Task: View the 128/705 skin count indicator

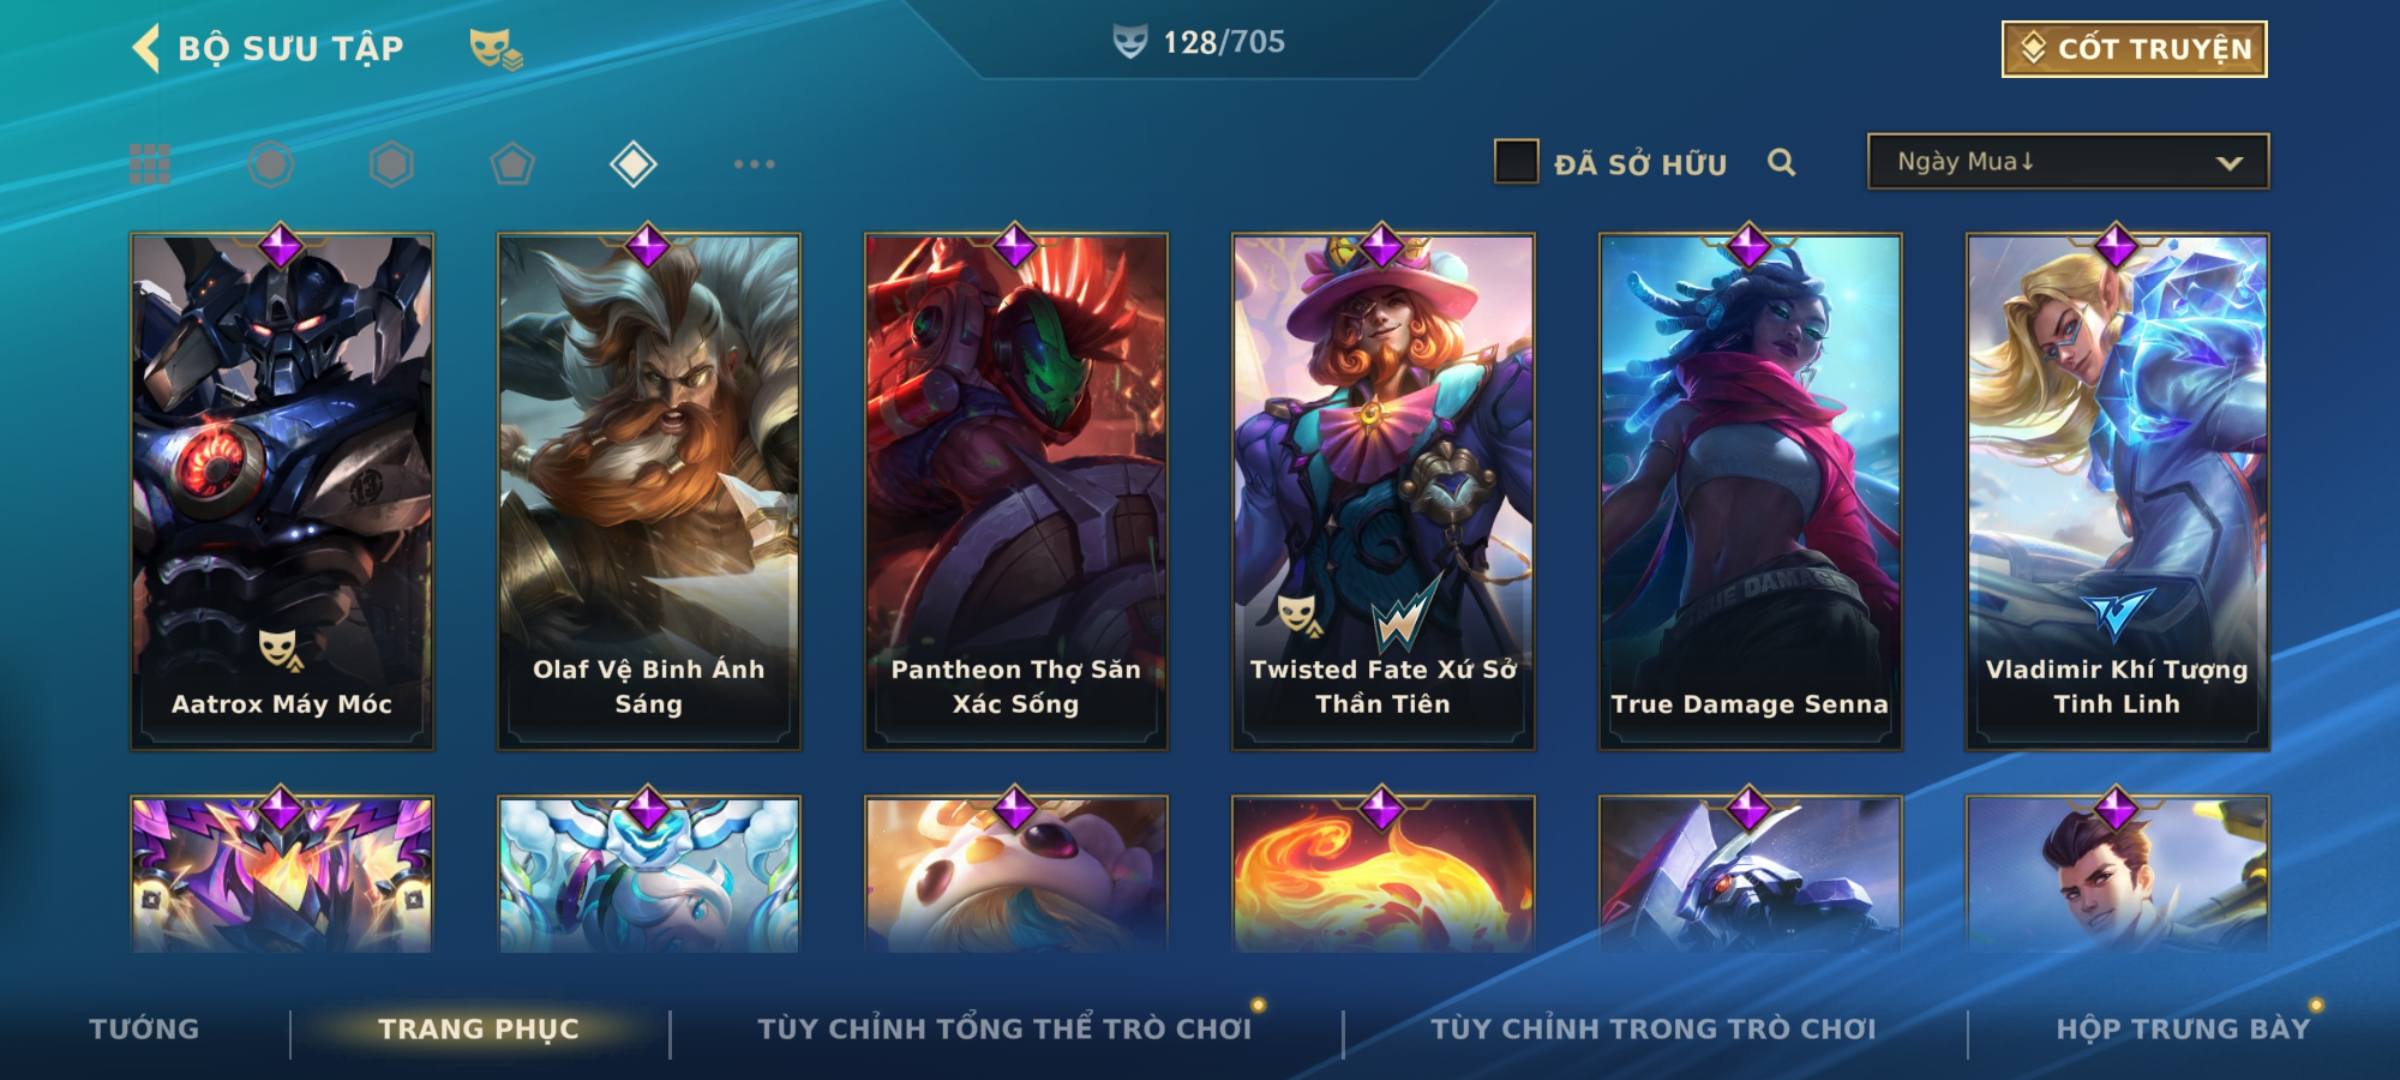Action: (1199, 42)
